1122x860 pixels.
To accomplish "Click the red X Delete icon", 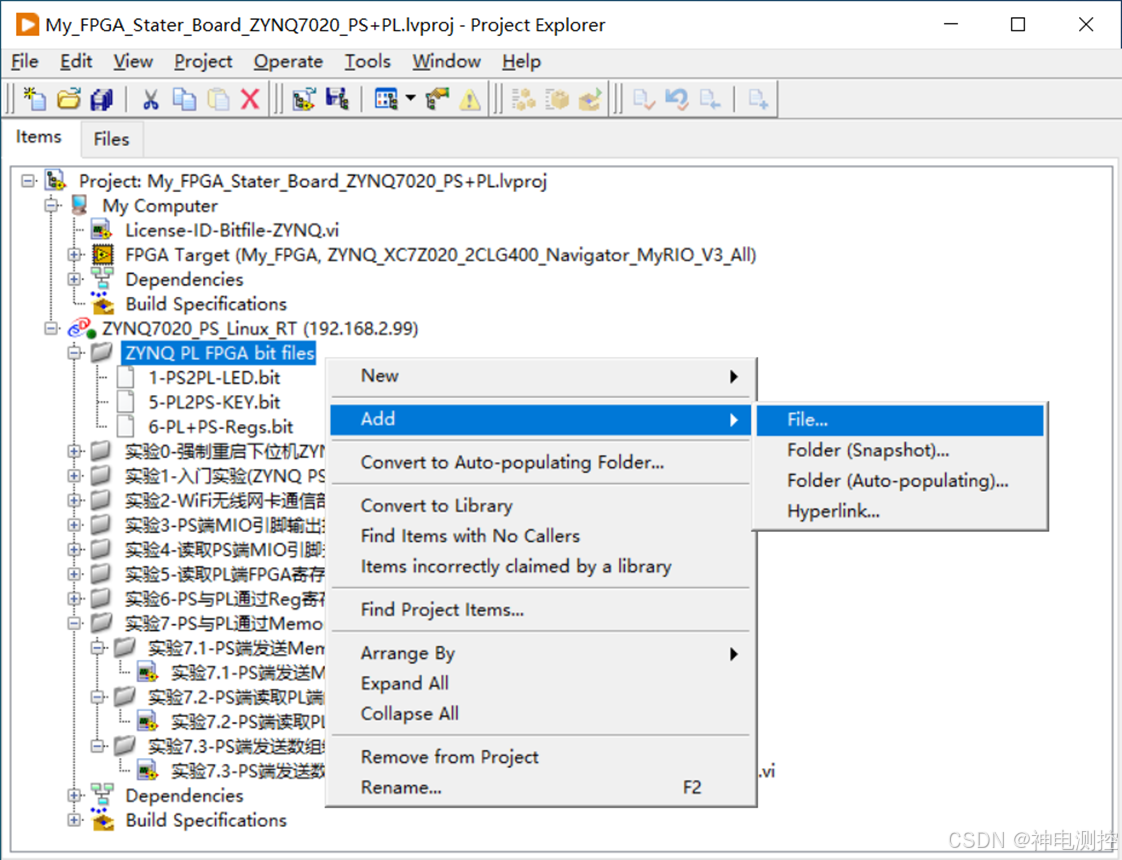I will click(x=250, y=99).
